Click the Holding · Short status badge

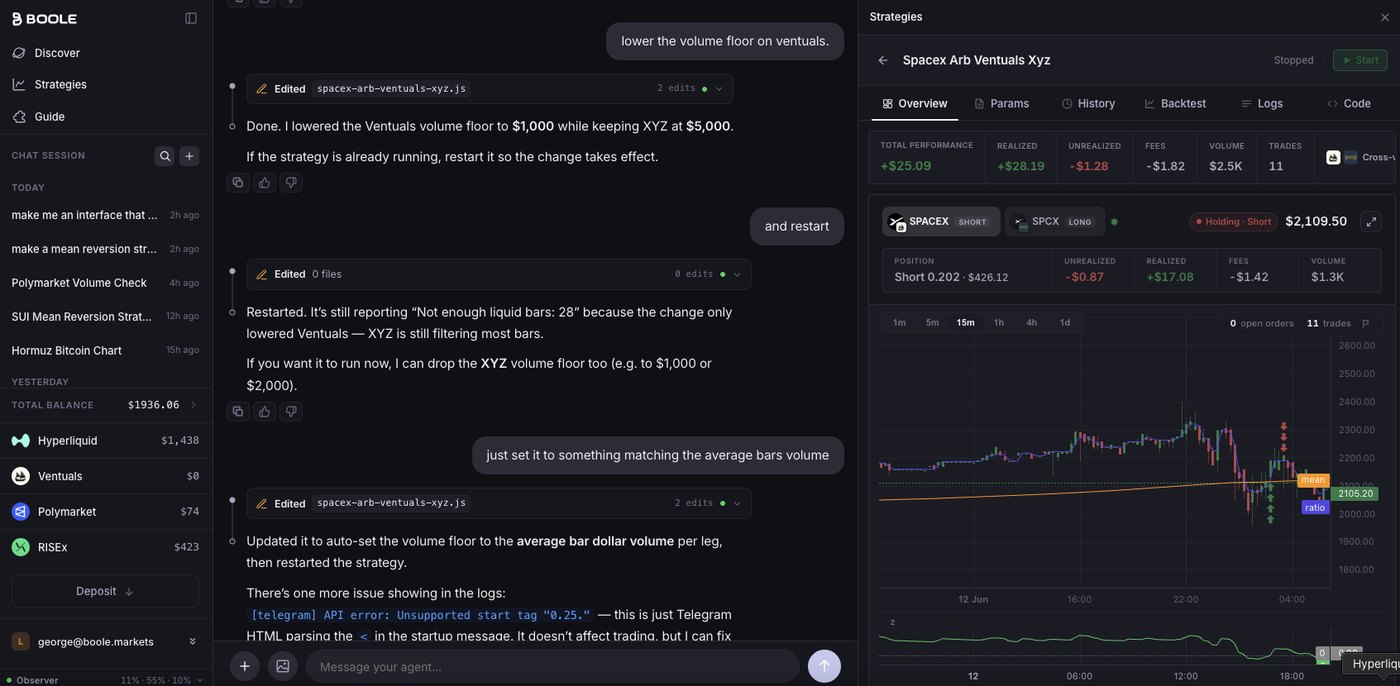[x=1233, y=222]
